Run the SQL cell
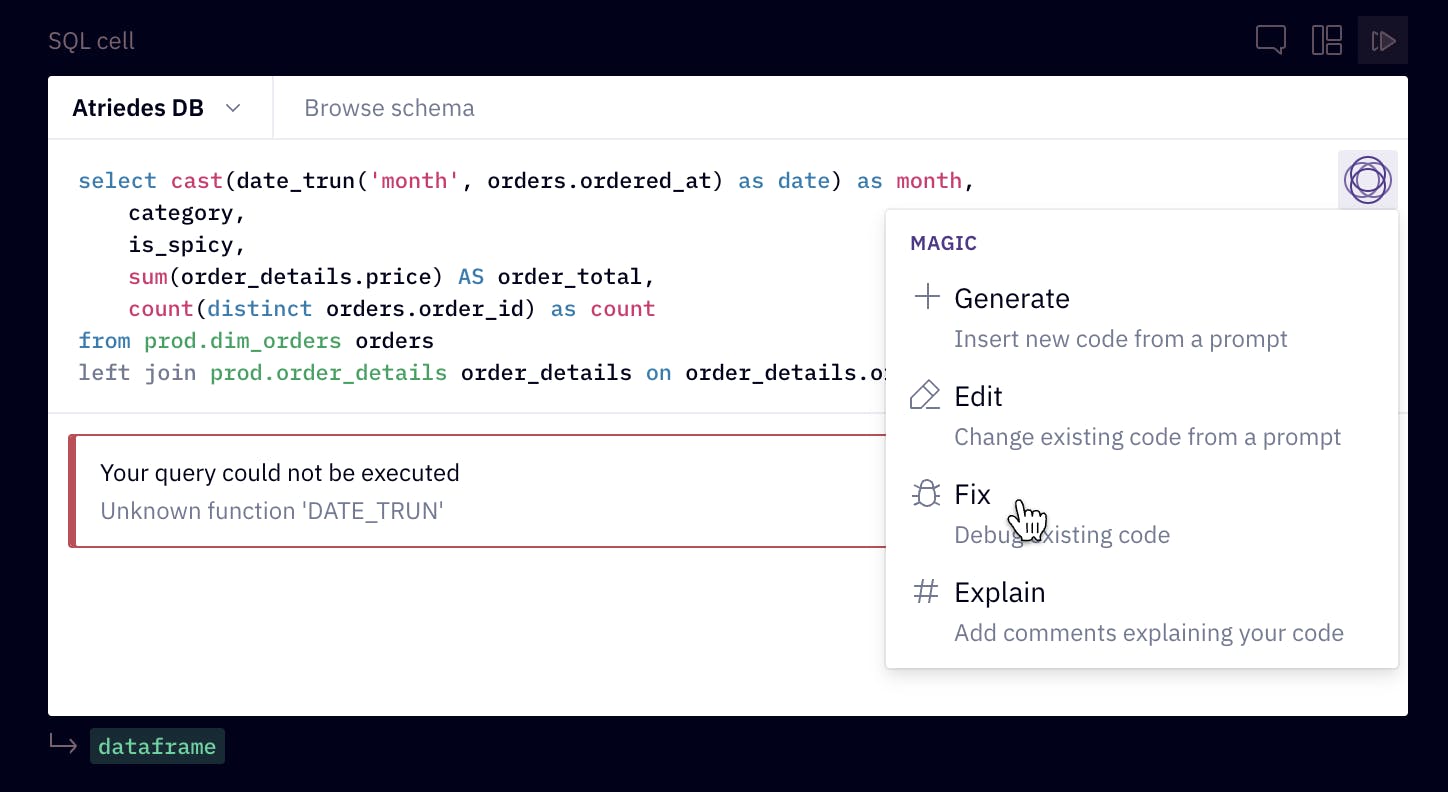1448x792 pixels. point(1383,41)
